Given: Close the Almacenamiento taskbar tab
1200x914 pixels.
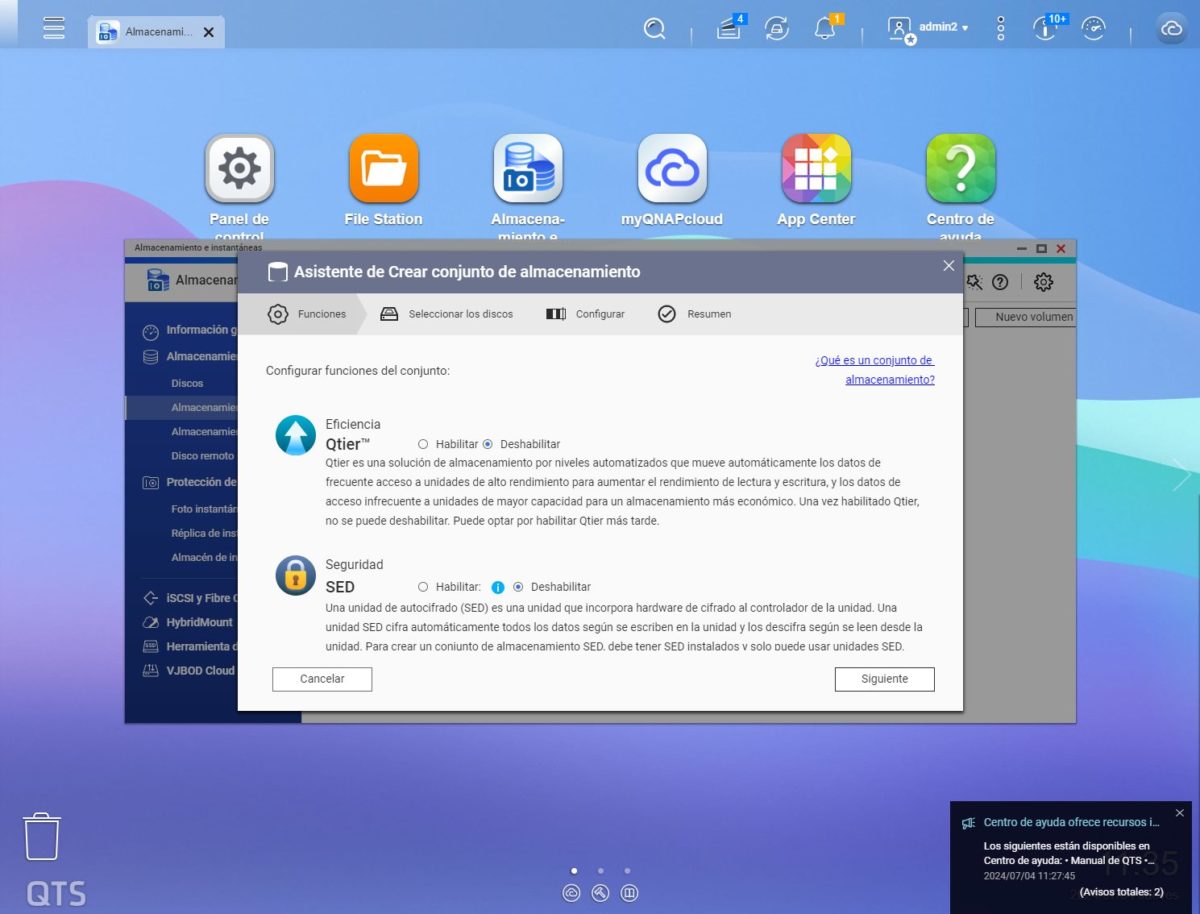Looking at the screenshot, I should 208,32.
